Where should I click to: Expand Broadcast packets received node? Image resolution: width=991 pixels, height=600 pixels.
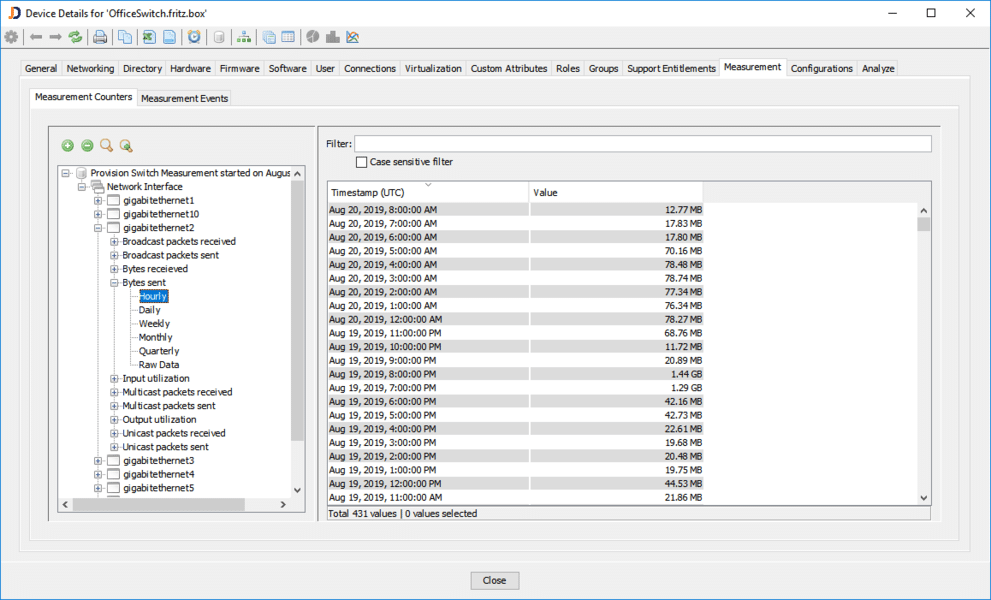tap(114, 242)
